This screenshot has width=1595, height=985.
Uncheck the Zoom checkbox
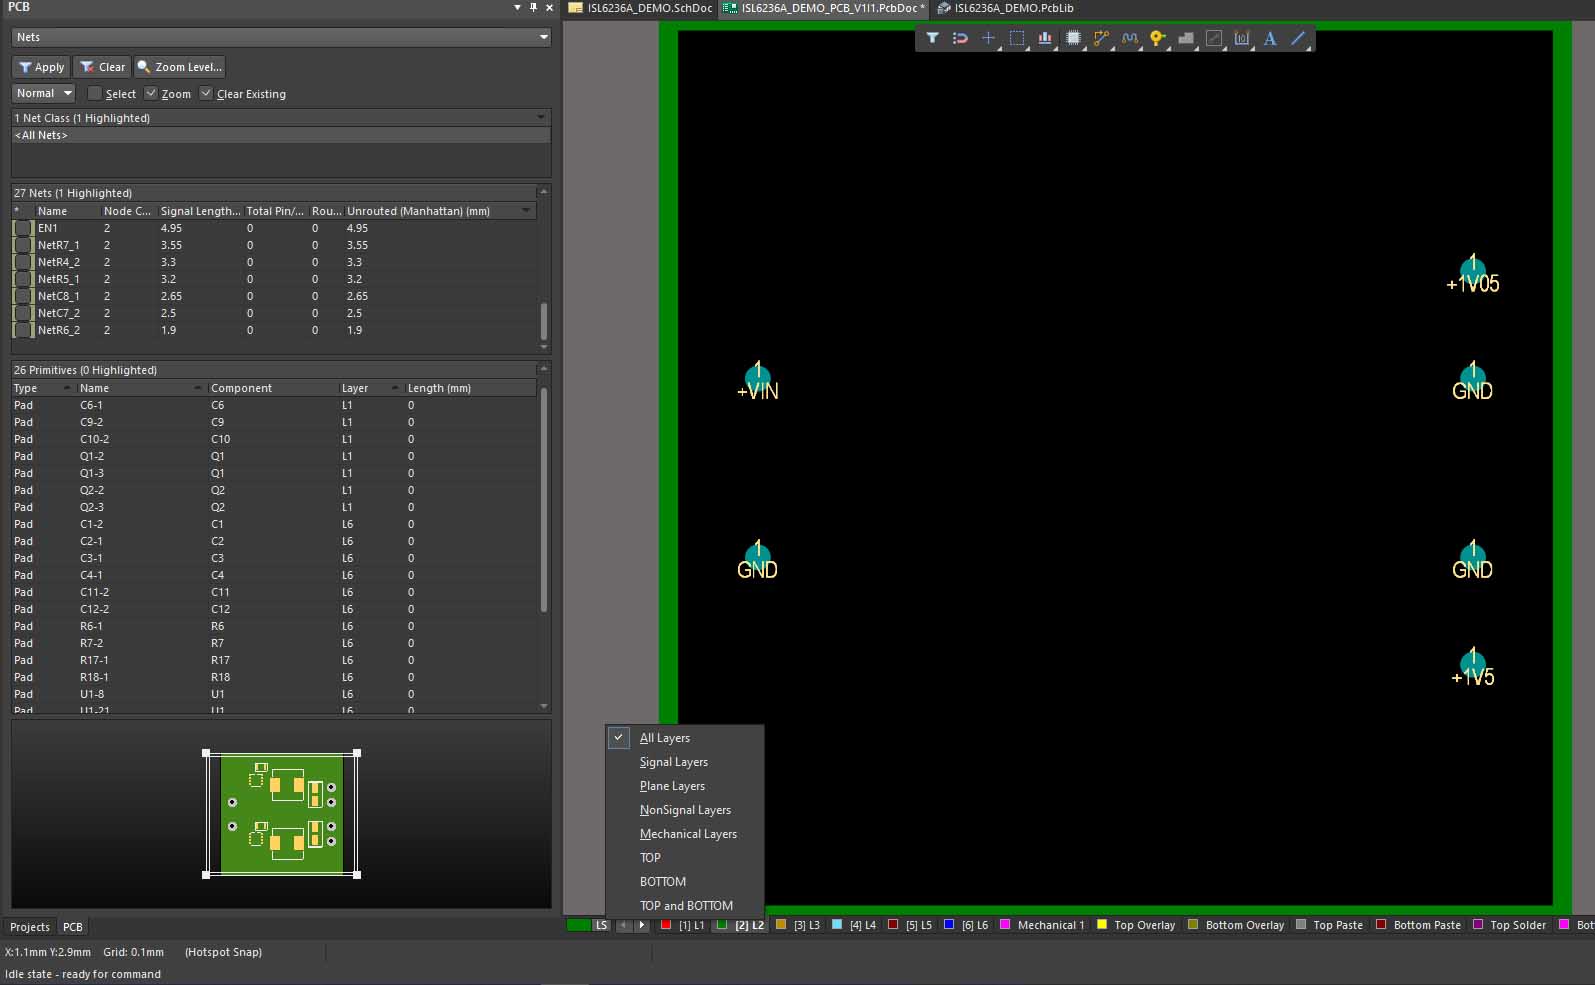[x=151, y=93]
